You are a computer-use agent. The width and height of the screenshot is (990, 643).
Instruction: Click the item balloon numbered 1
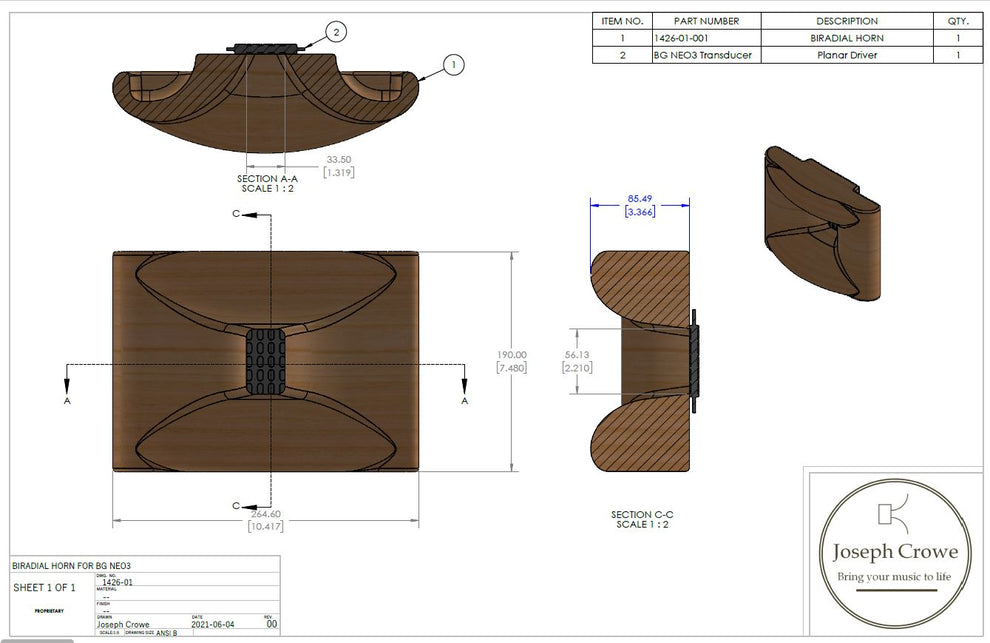tap(453, 65)
